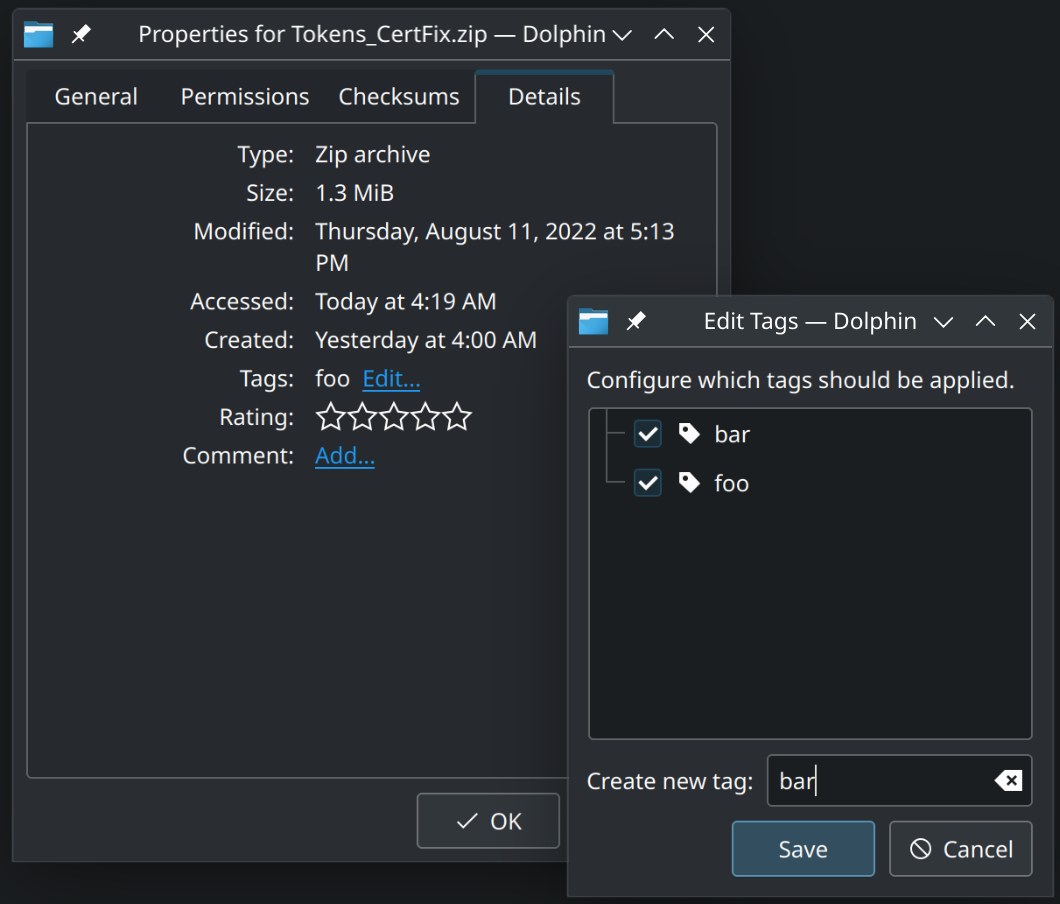
Task: Maximize the Edit Tags dialog with up chevron
Action: coord(985,321)
